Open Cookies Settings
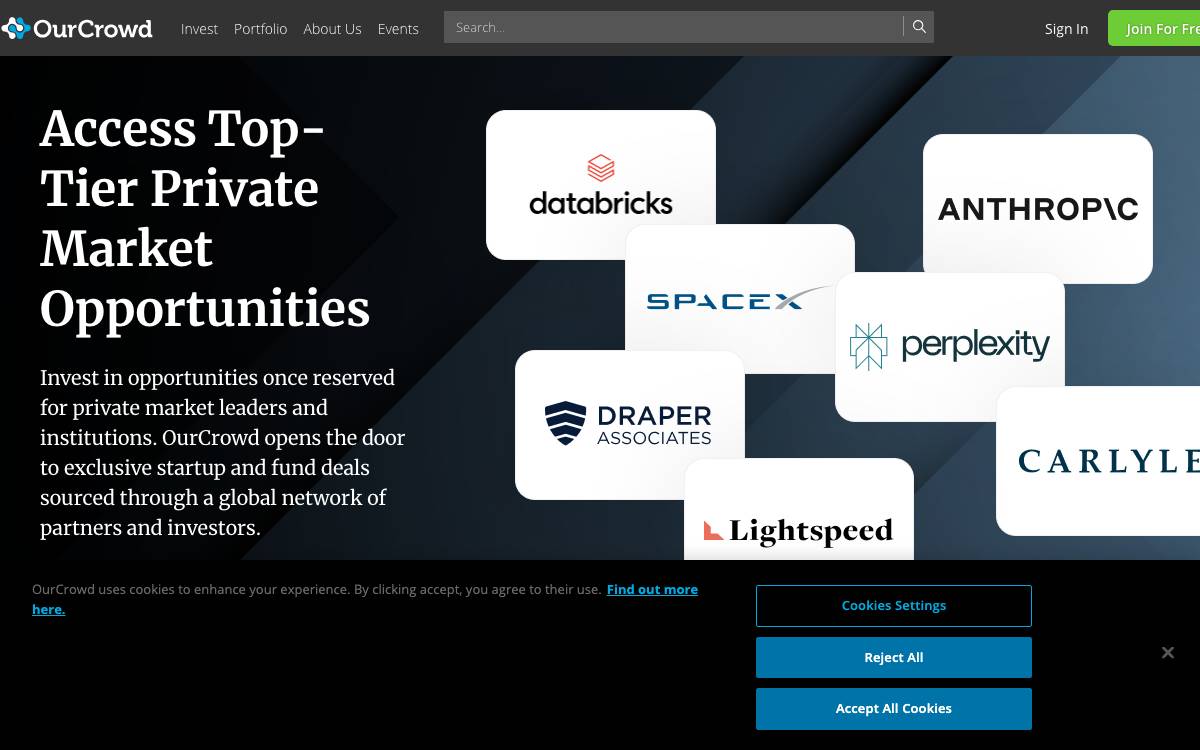The image size is (1200, 750). pos(894,606)
